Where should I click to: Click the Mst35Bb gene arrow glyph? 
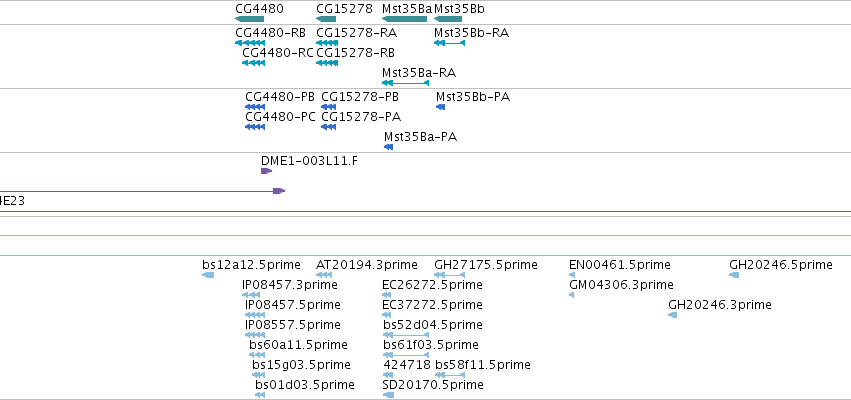point(448,19)
